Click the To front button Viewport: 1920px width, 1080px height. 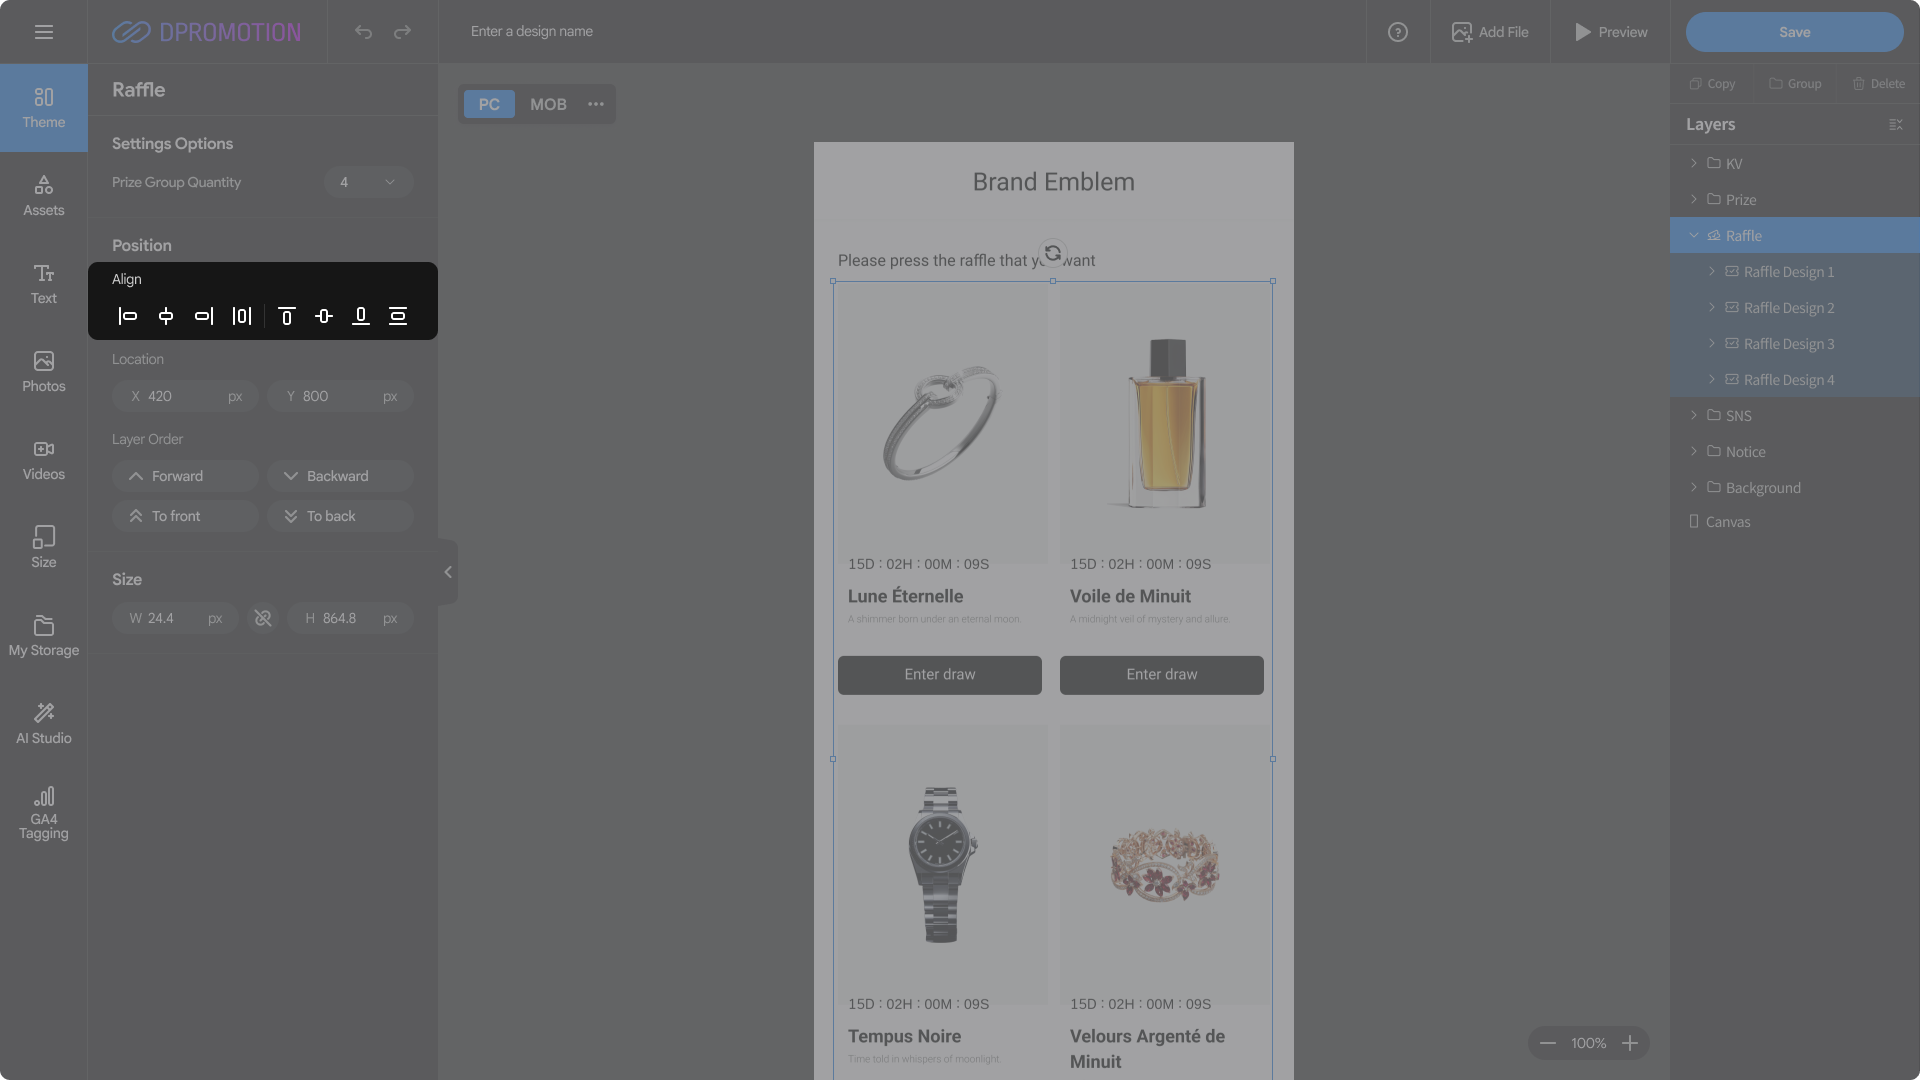pyautogui.click(x=185, y=516)
